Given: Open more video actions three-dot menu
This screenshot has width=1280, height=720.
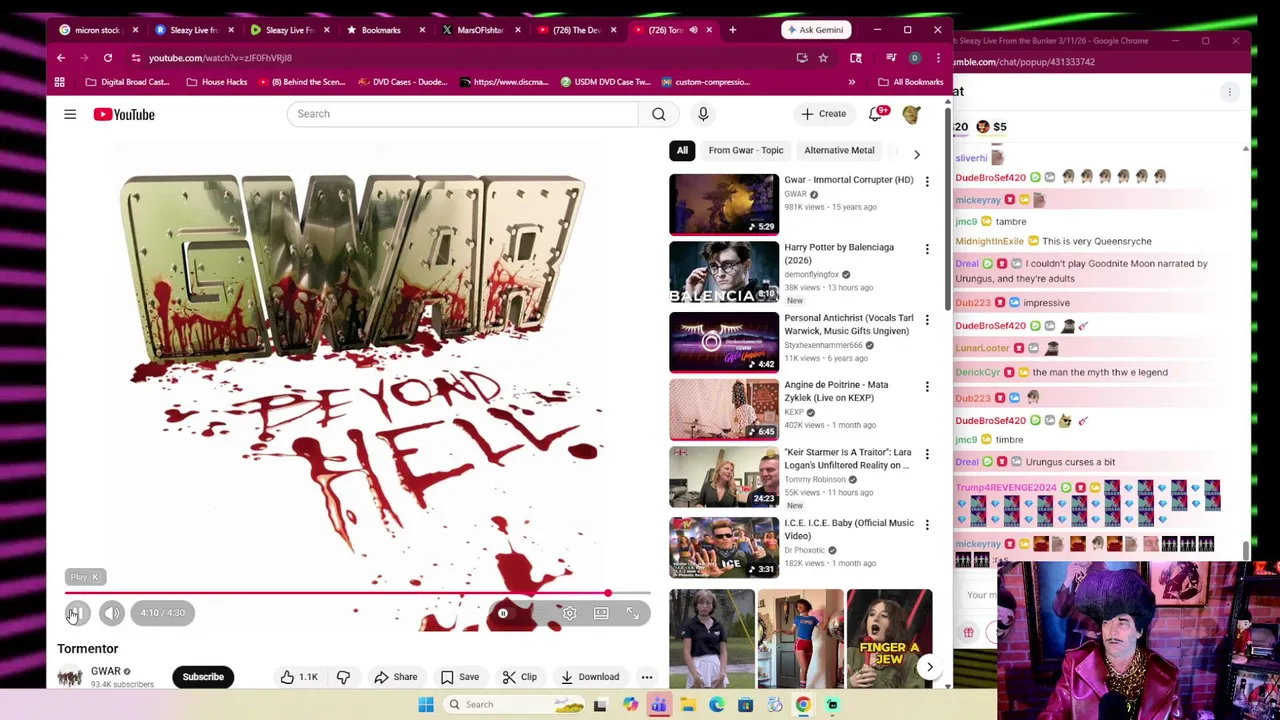Looking at the screenshot, I should 647,677.
